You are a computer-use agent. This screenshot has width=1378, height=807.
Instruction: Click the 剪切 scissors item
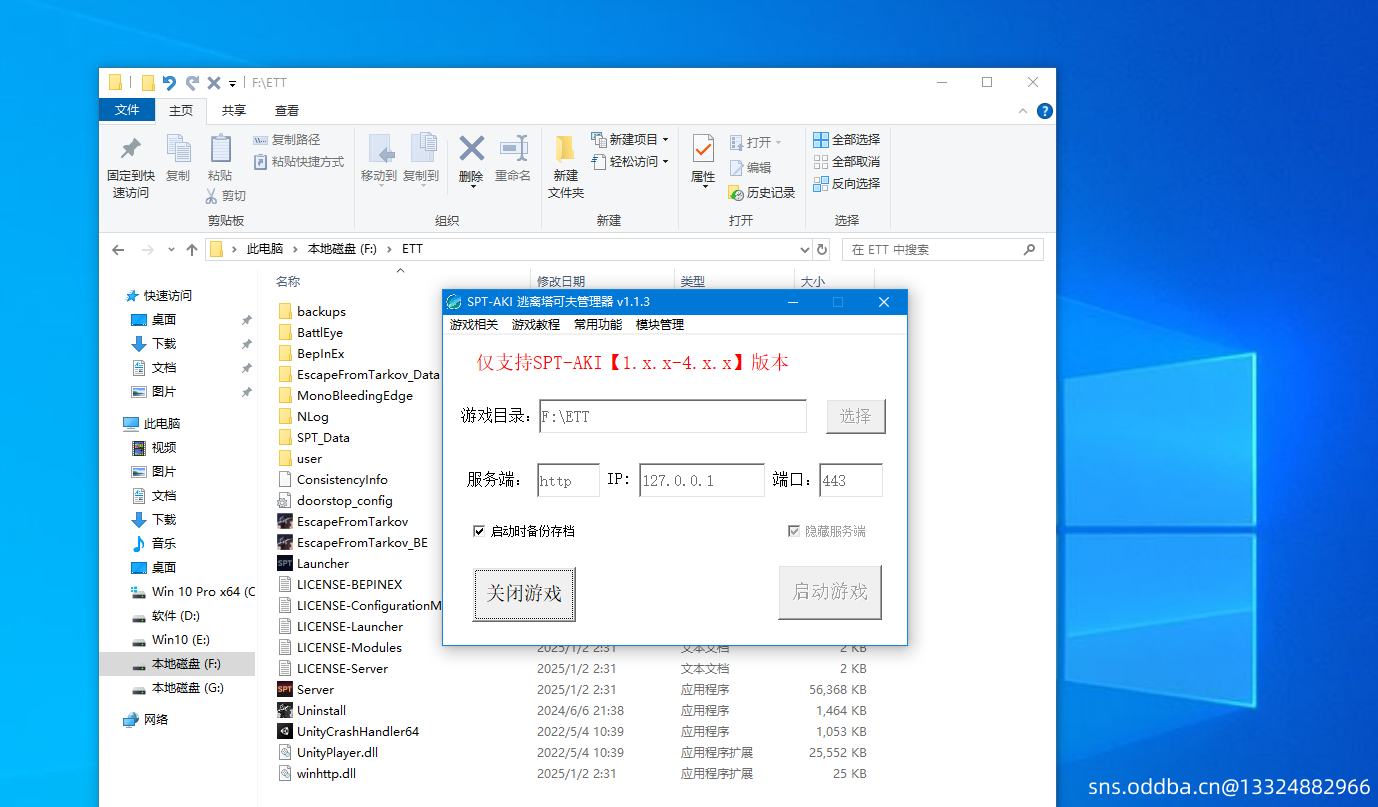point(226,196)
